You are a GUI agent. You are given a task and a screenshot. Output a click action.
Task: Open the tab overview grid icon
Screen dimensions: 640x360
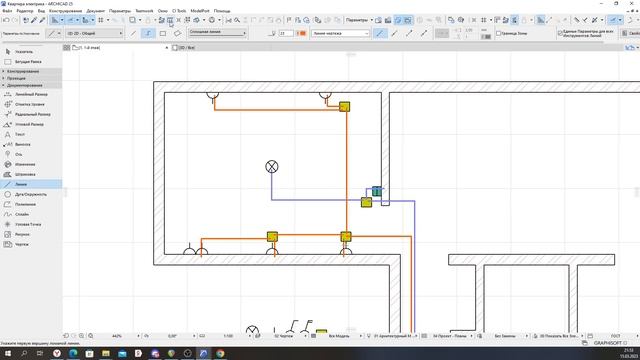[x=67, y=48]
